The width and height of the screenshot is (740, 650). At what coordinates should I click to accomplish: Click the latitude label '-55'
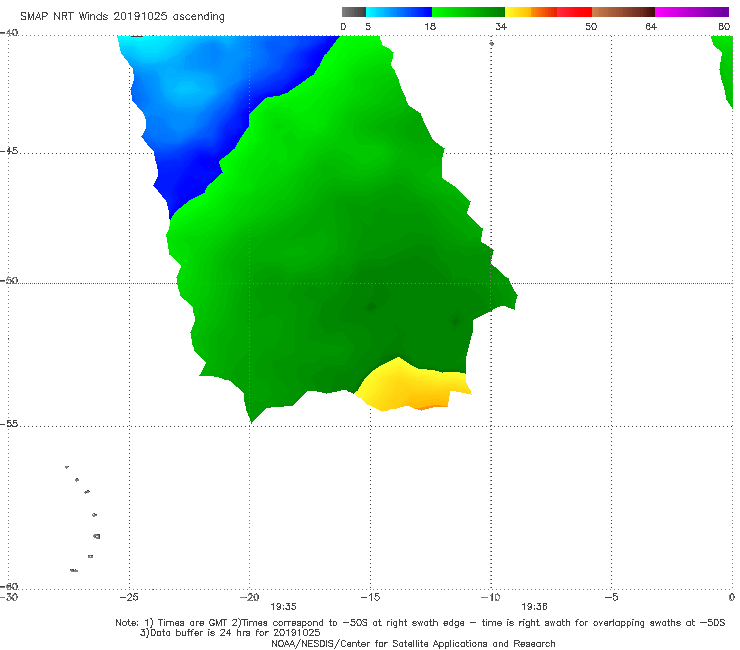[x=9, y=424]
